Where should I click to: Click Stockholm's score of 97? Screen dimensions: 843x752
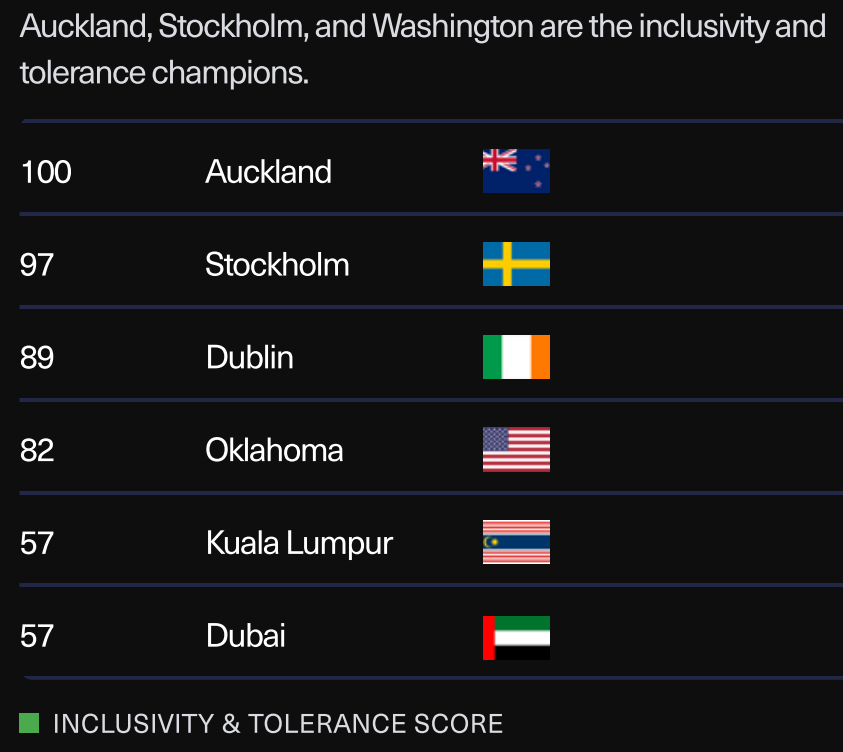point(37,265)
